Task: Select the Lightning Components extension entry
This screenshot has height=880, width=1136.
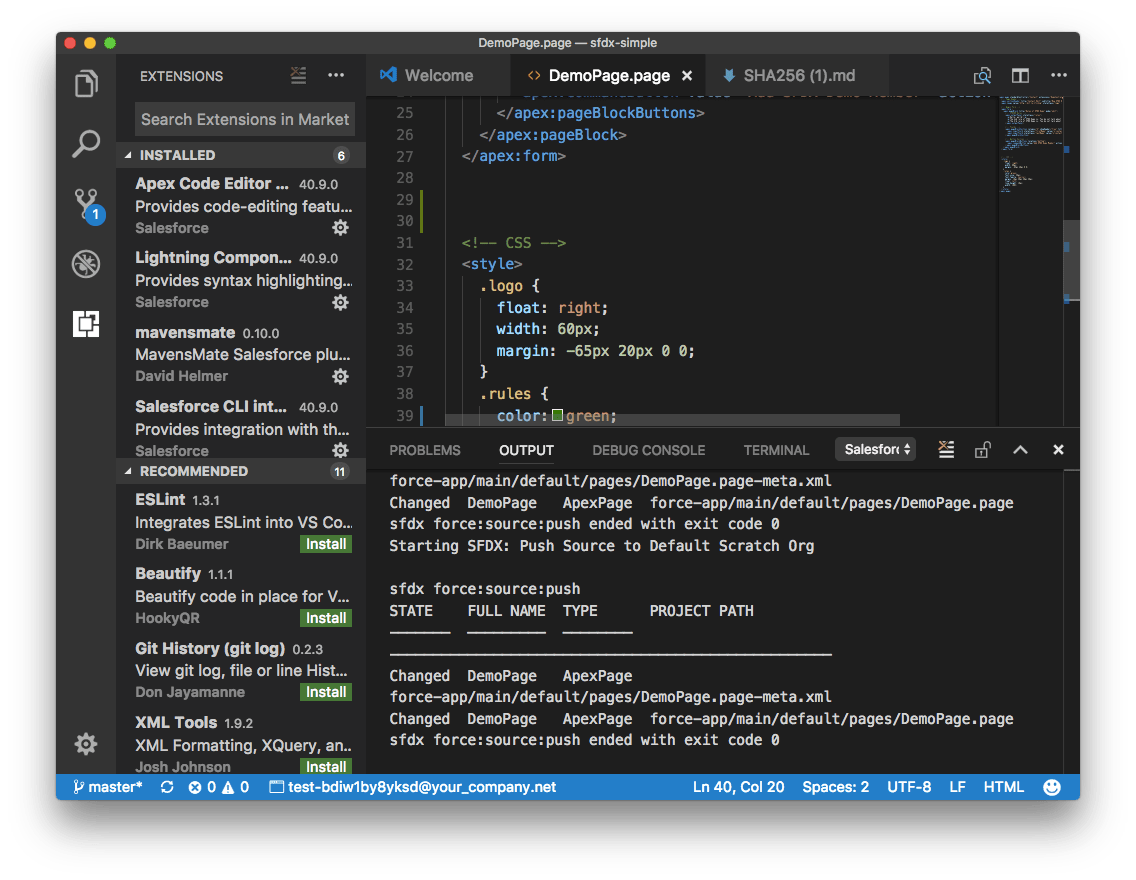Action: 241,280
